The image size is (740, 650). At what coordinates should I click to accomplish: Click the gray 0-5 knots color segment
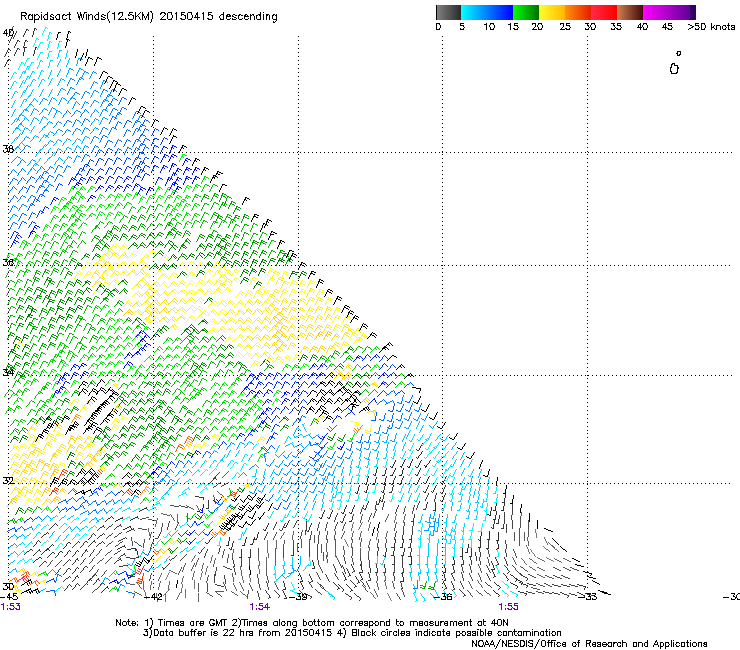click(x=448, y=12)
